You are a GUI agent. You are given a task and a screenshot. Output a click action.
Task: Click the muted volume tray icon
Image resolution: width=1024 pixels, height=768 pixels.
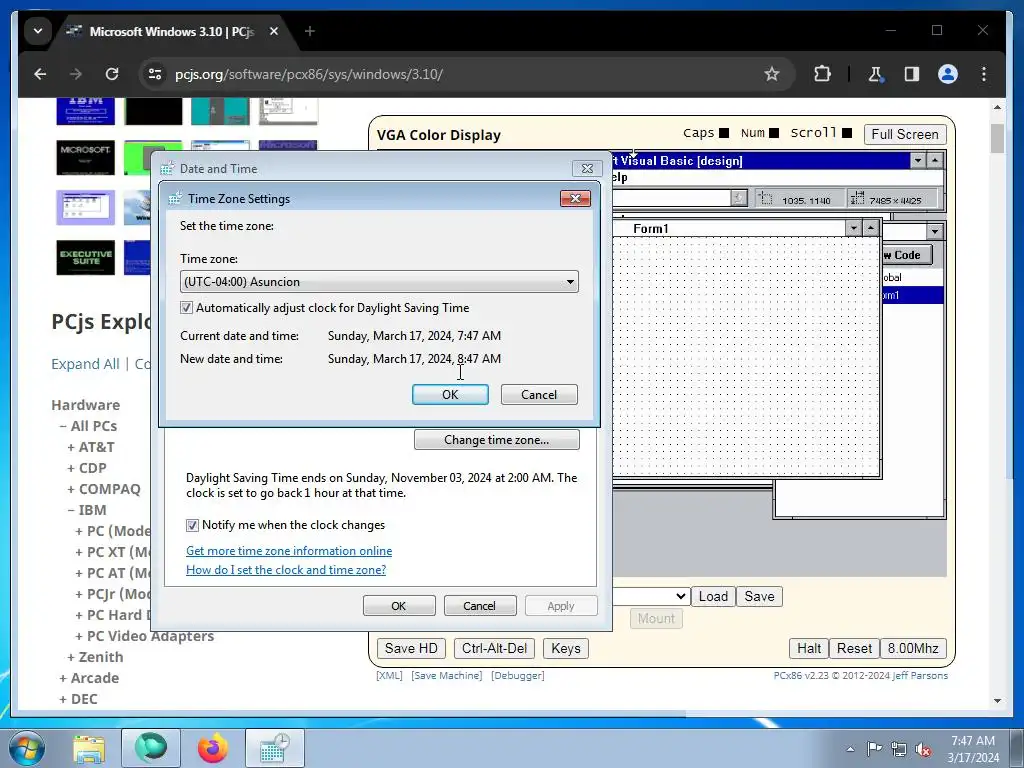click(x=923, y=750)
